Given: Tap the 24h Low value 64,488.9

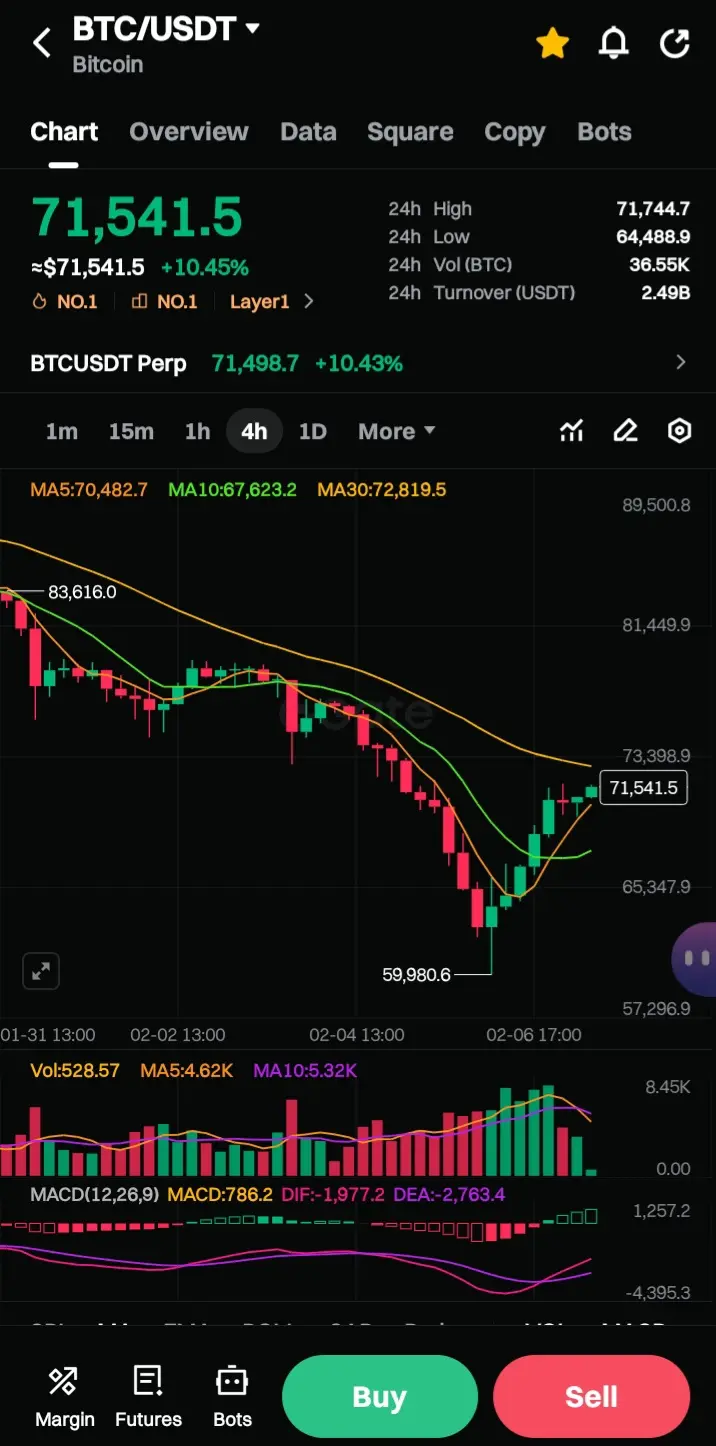Looking at the screenshot, I should (x=653, y=237).
